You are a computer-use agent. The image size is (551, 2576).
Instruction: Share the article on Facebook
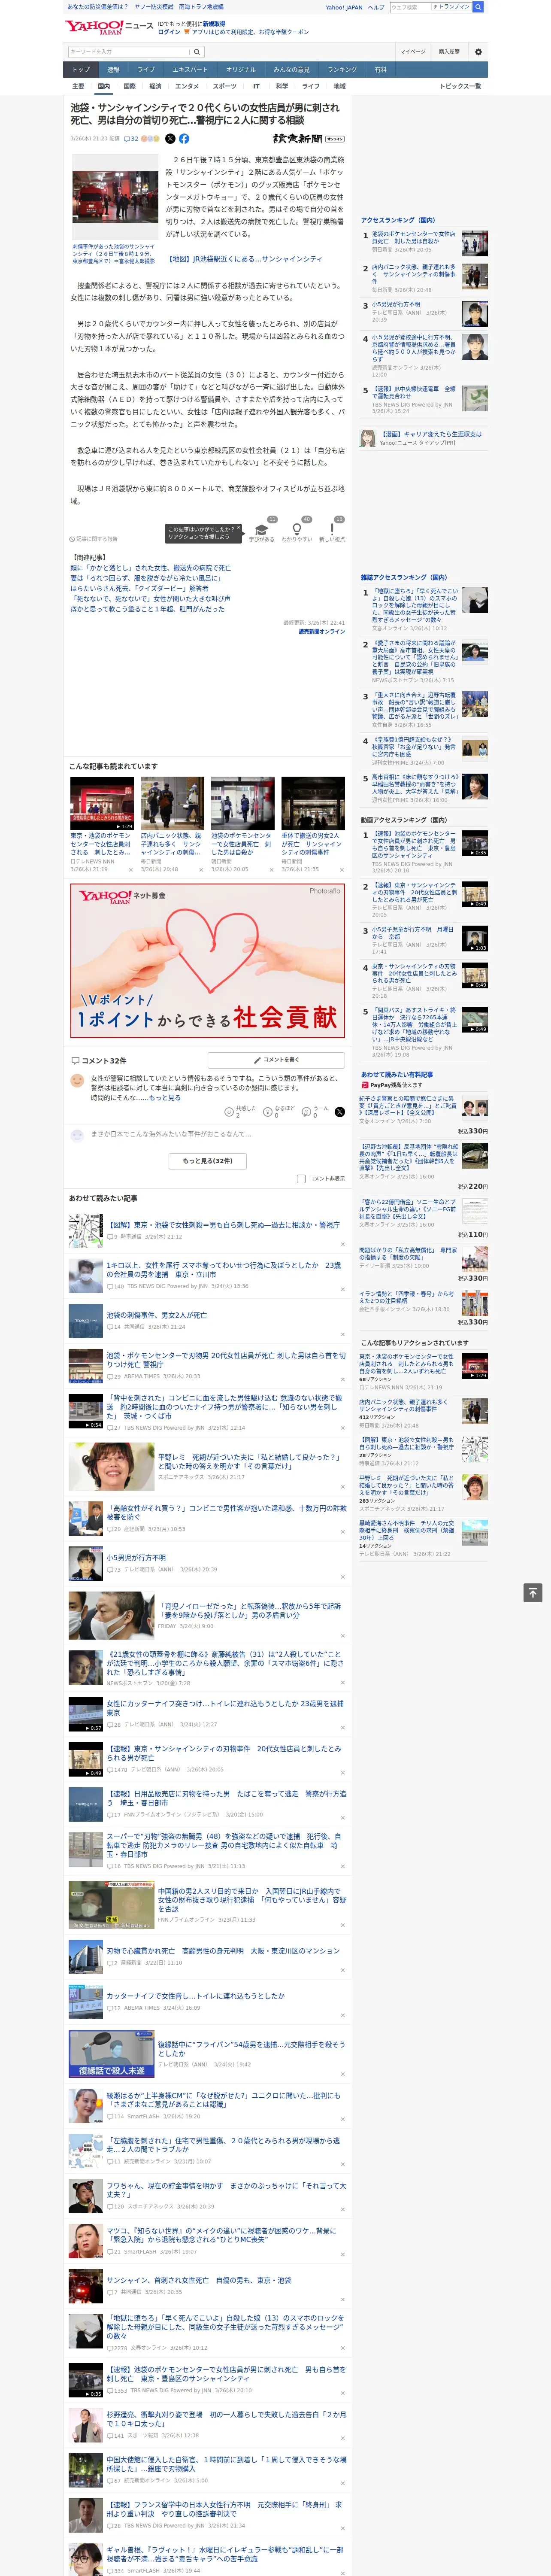pyautogui.click(x=184, y=139)
